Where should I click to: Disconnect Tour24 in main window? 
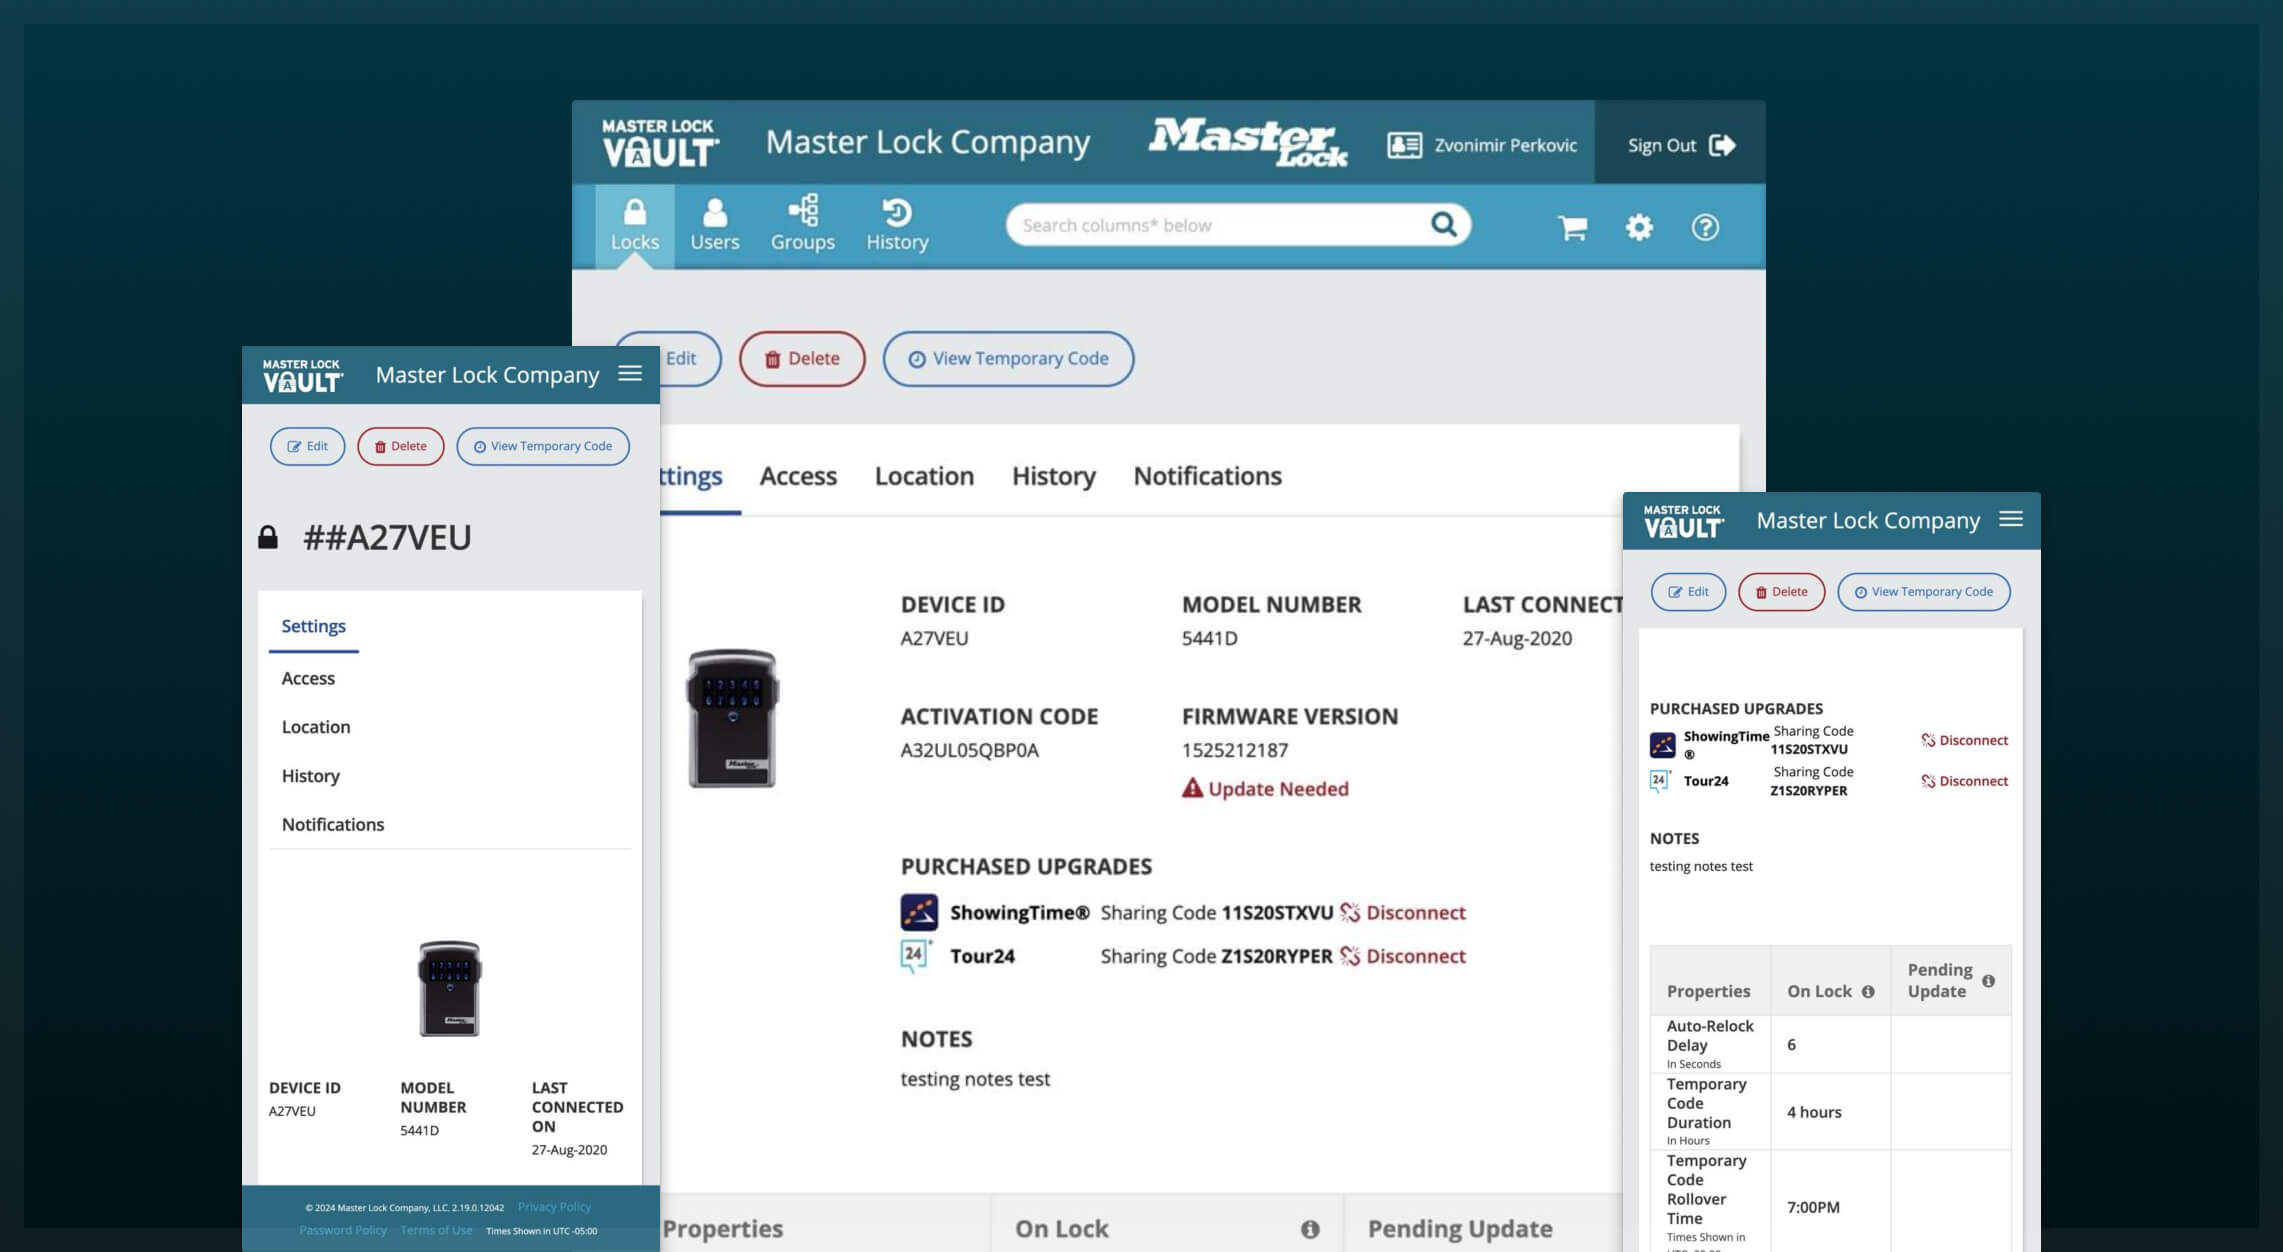click(x=1403, y=956)
